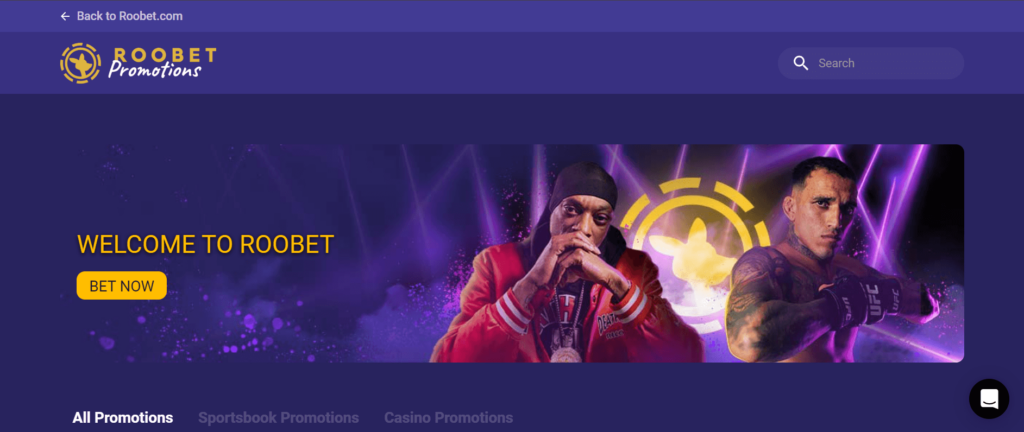Viewport: 1024px width, 432px height.
Task: Focus the Search input field
Action: tap(871, 63)
